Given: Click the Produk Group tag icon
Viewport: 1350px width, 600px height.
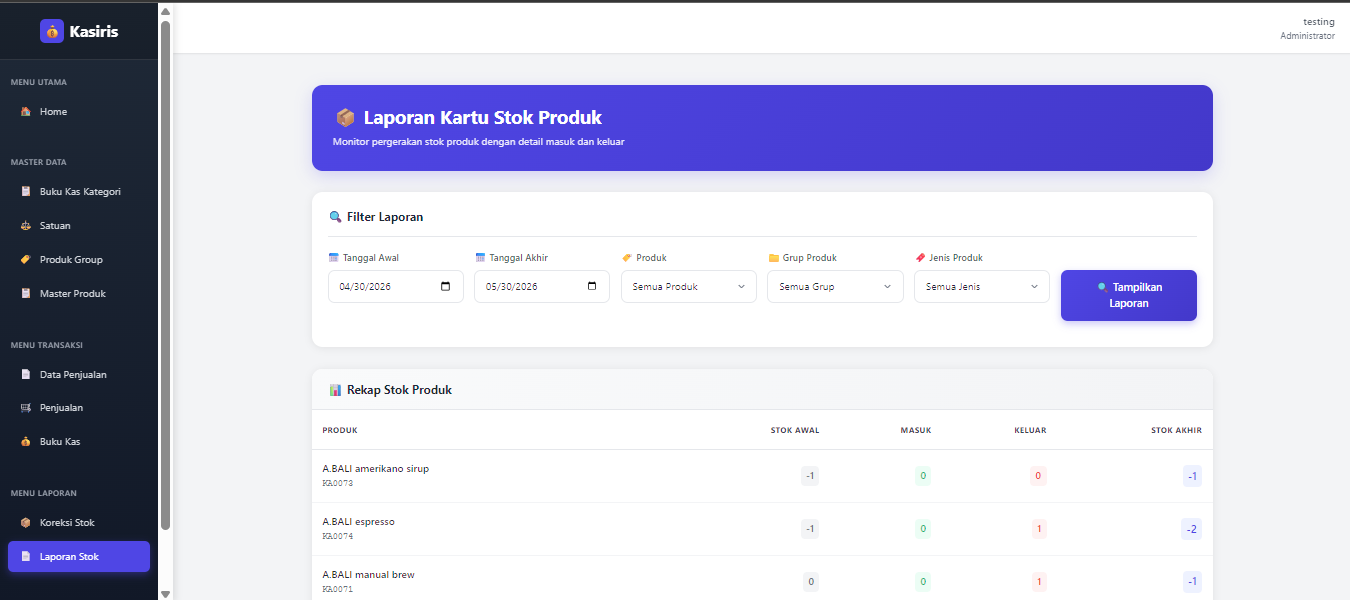Looking at the screenshot, I should (x=26, y=260).
